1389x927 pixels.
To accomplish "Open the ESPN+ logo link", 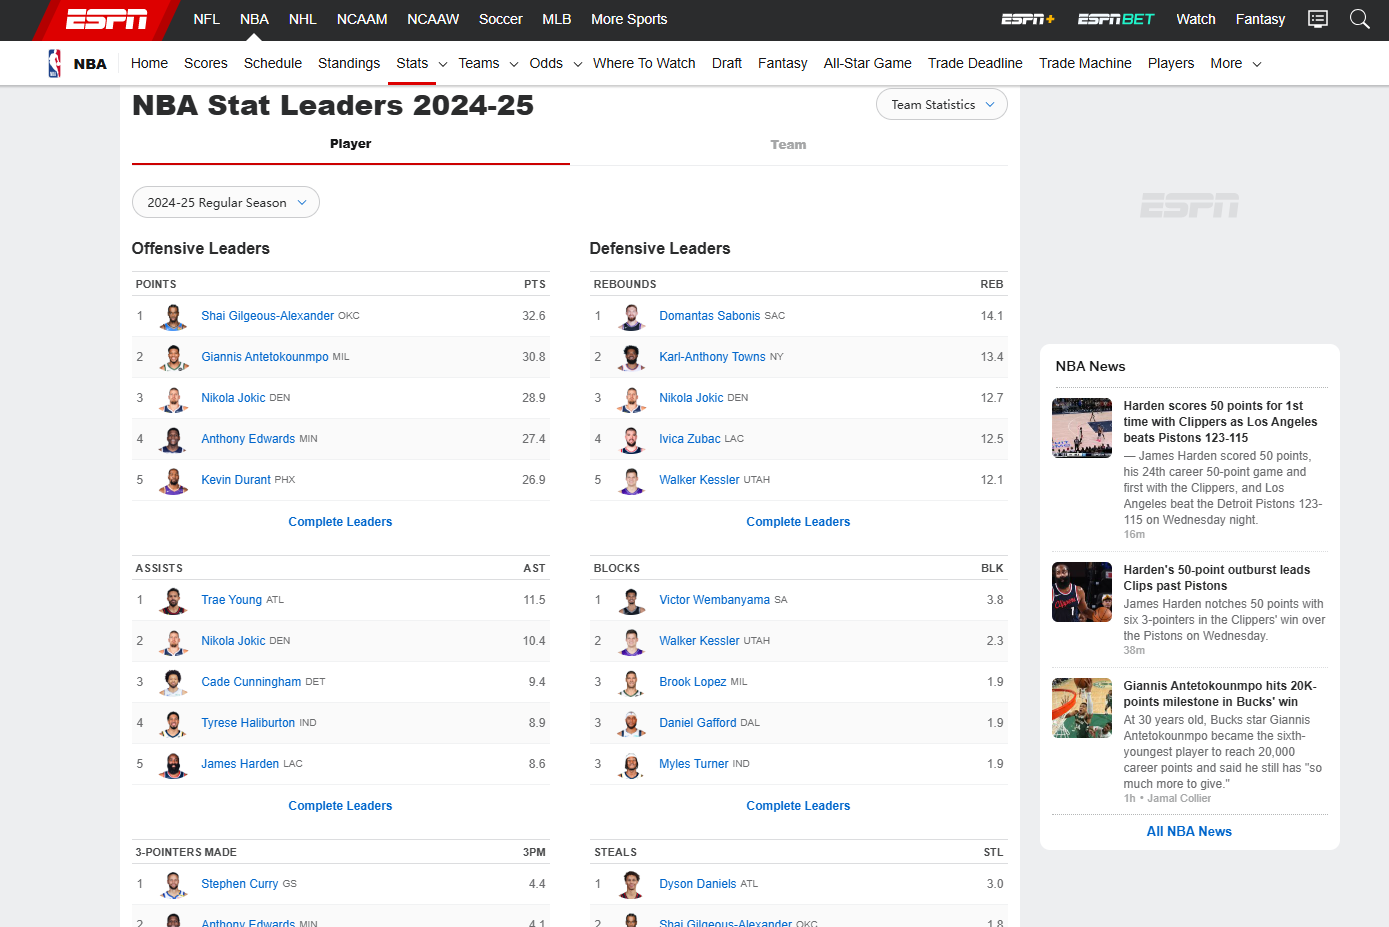I will pos(1028,19).
